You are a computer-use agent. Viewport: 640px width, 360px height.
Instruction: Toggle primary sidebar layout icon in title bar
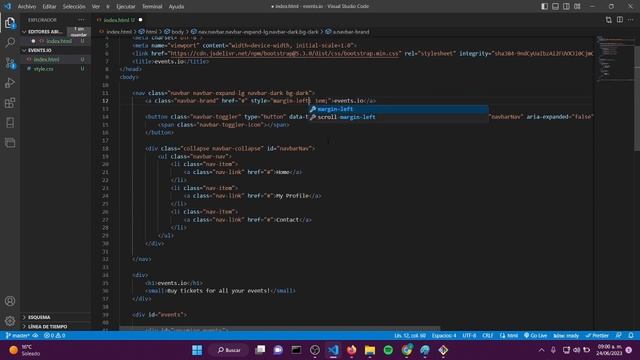tap(544, 6)
